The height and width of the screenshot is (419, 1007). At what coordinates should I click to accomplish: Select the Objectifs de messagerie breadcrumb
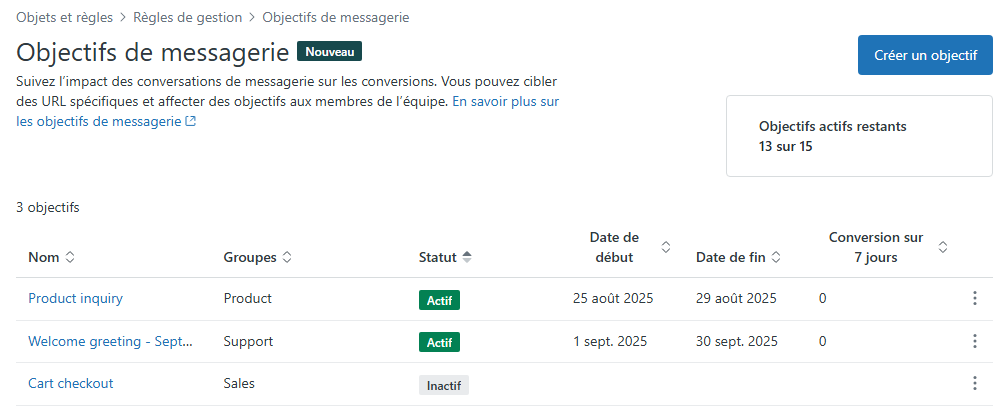click(335, 17)
